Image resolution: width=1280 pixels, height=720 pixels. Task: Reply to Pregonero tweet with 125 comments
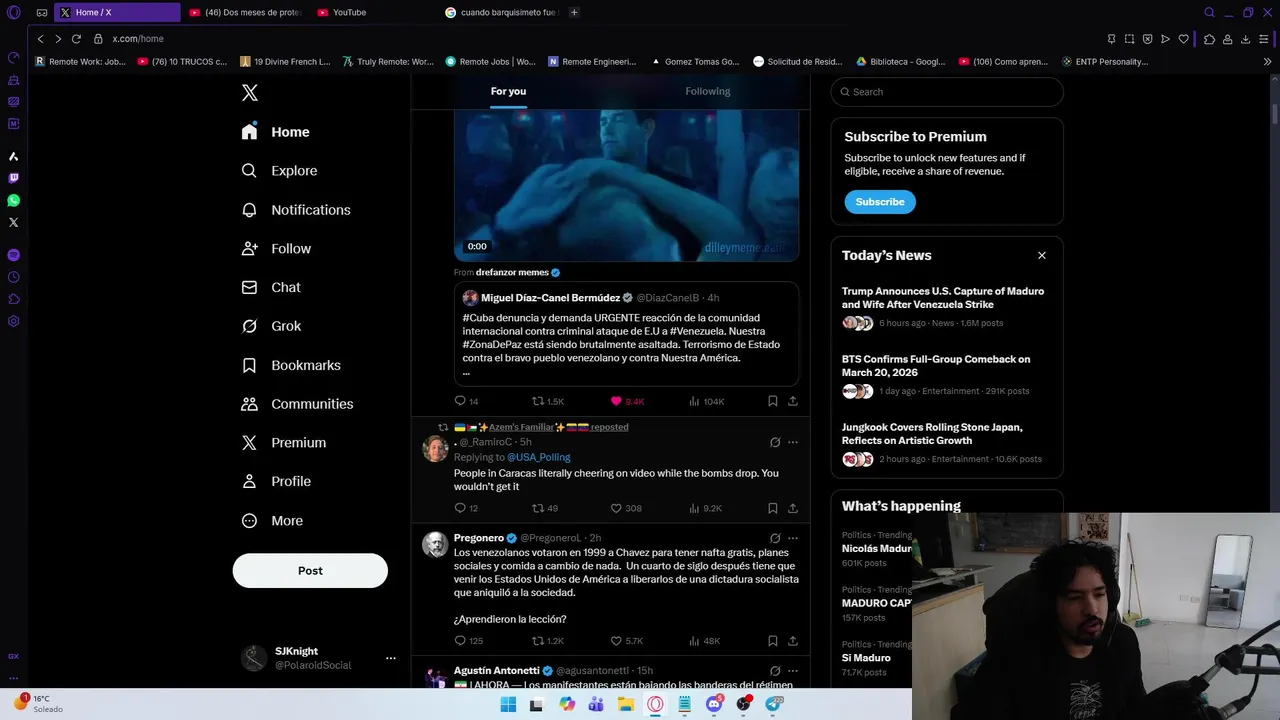(460, 641)
